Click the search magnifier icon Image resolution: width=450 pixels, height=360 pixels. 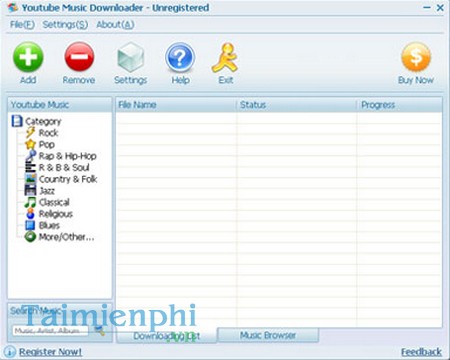99,330
